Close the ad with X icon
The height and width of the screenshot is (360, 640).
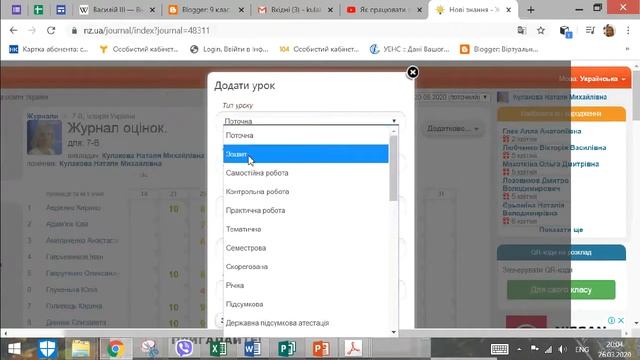621,320
